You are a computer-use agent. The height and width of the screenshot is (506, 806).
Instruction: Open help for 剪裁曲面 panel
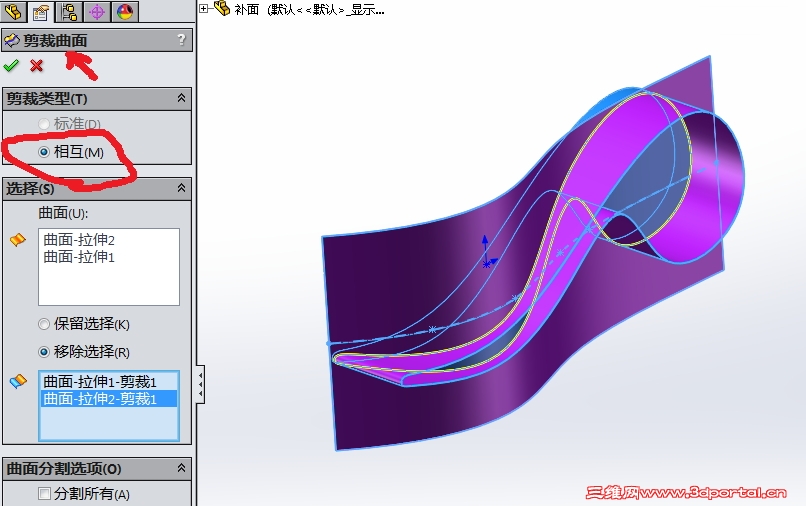point(181,40)
